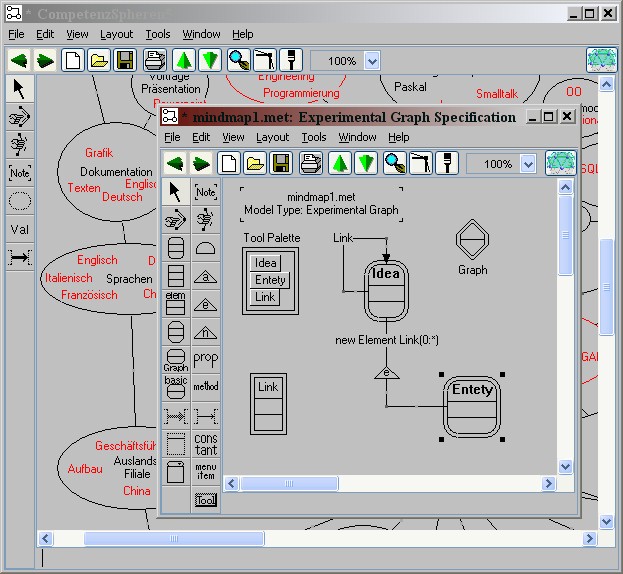
Task: Click the scroll up arrow in the mindmap1.met canvas
Action: click(565, 187)
